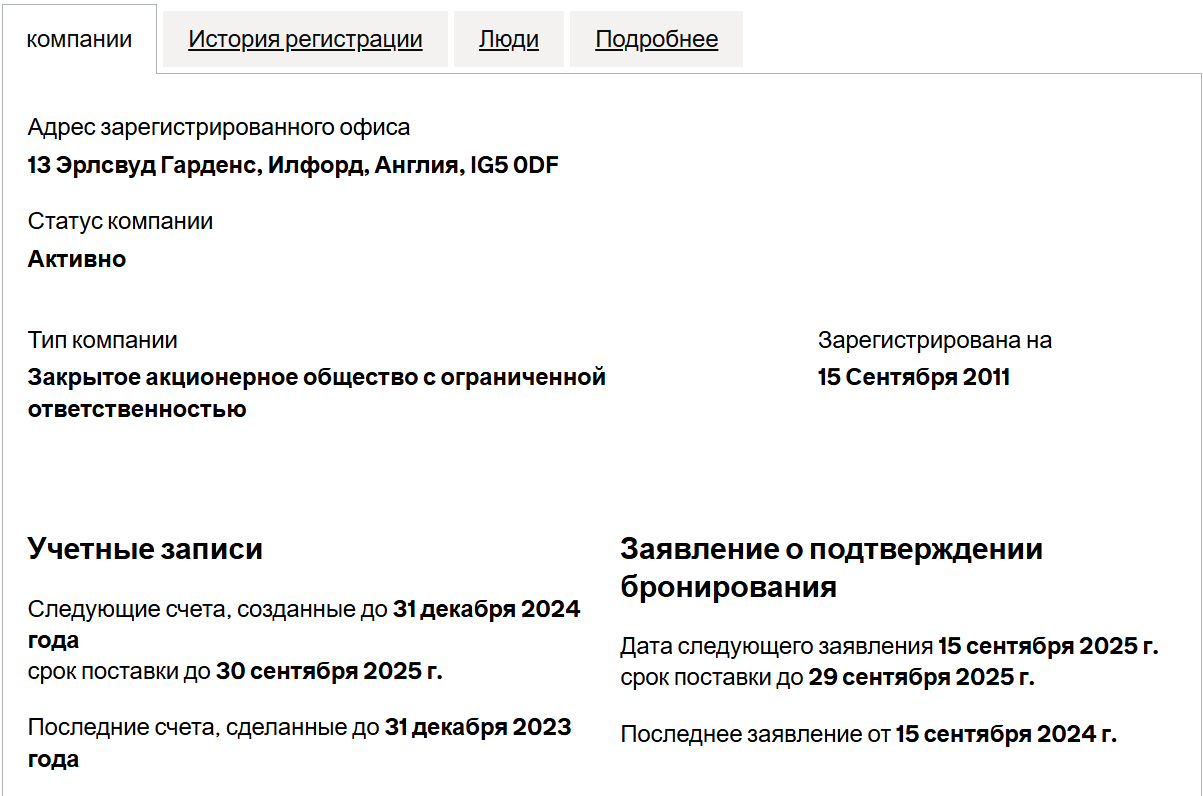Image resolution: width=1203 pixels, height=796 pixels.
Task: Follow the Подробнее link
Action: tap(655, 38)
